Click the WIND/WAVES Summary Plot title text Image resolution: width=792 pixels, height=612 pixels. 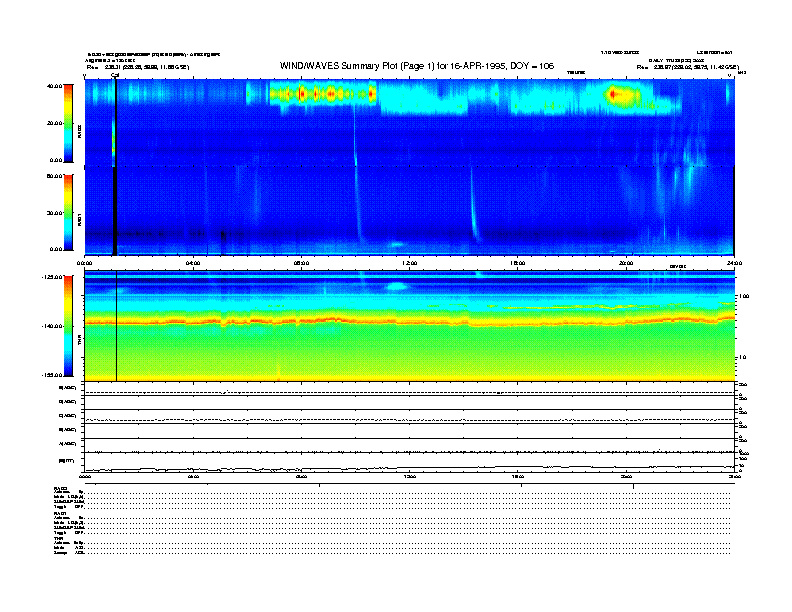pos(417,66)
